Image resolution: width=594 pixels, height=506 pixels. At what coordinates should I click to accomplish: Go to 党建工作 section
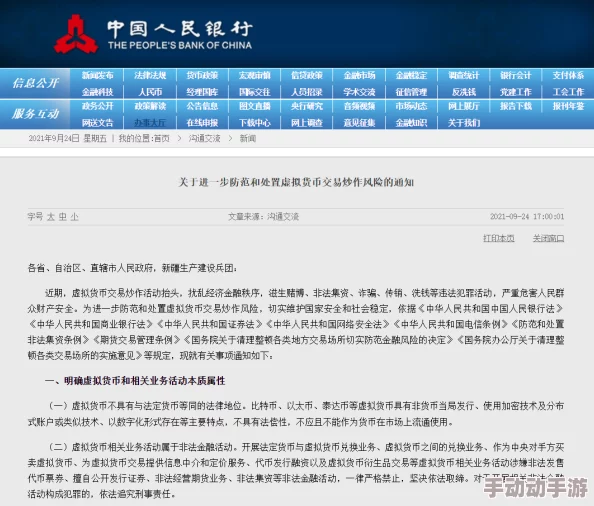[x=516, y=92]
